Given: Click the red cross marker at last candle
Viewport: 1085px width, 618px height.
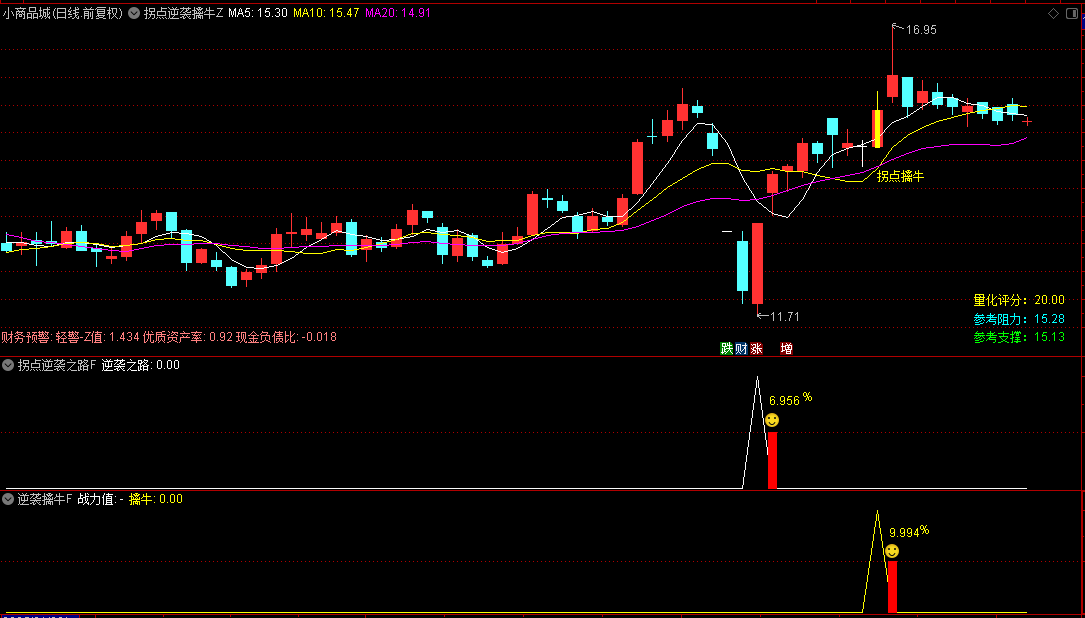Looking at the screenshot, I should [x=1028, y=122].
